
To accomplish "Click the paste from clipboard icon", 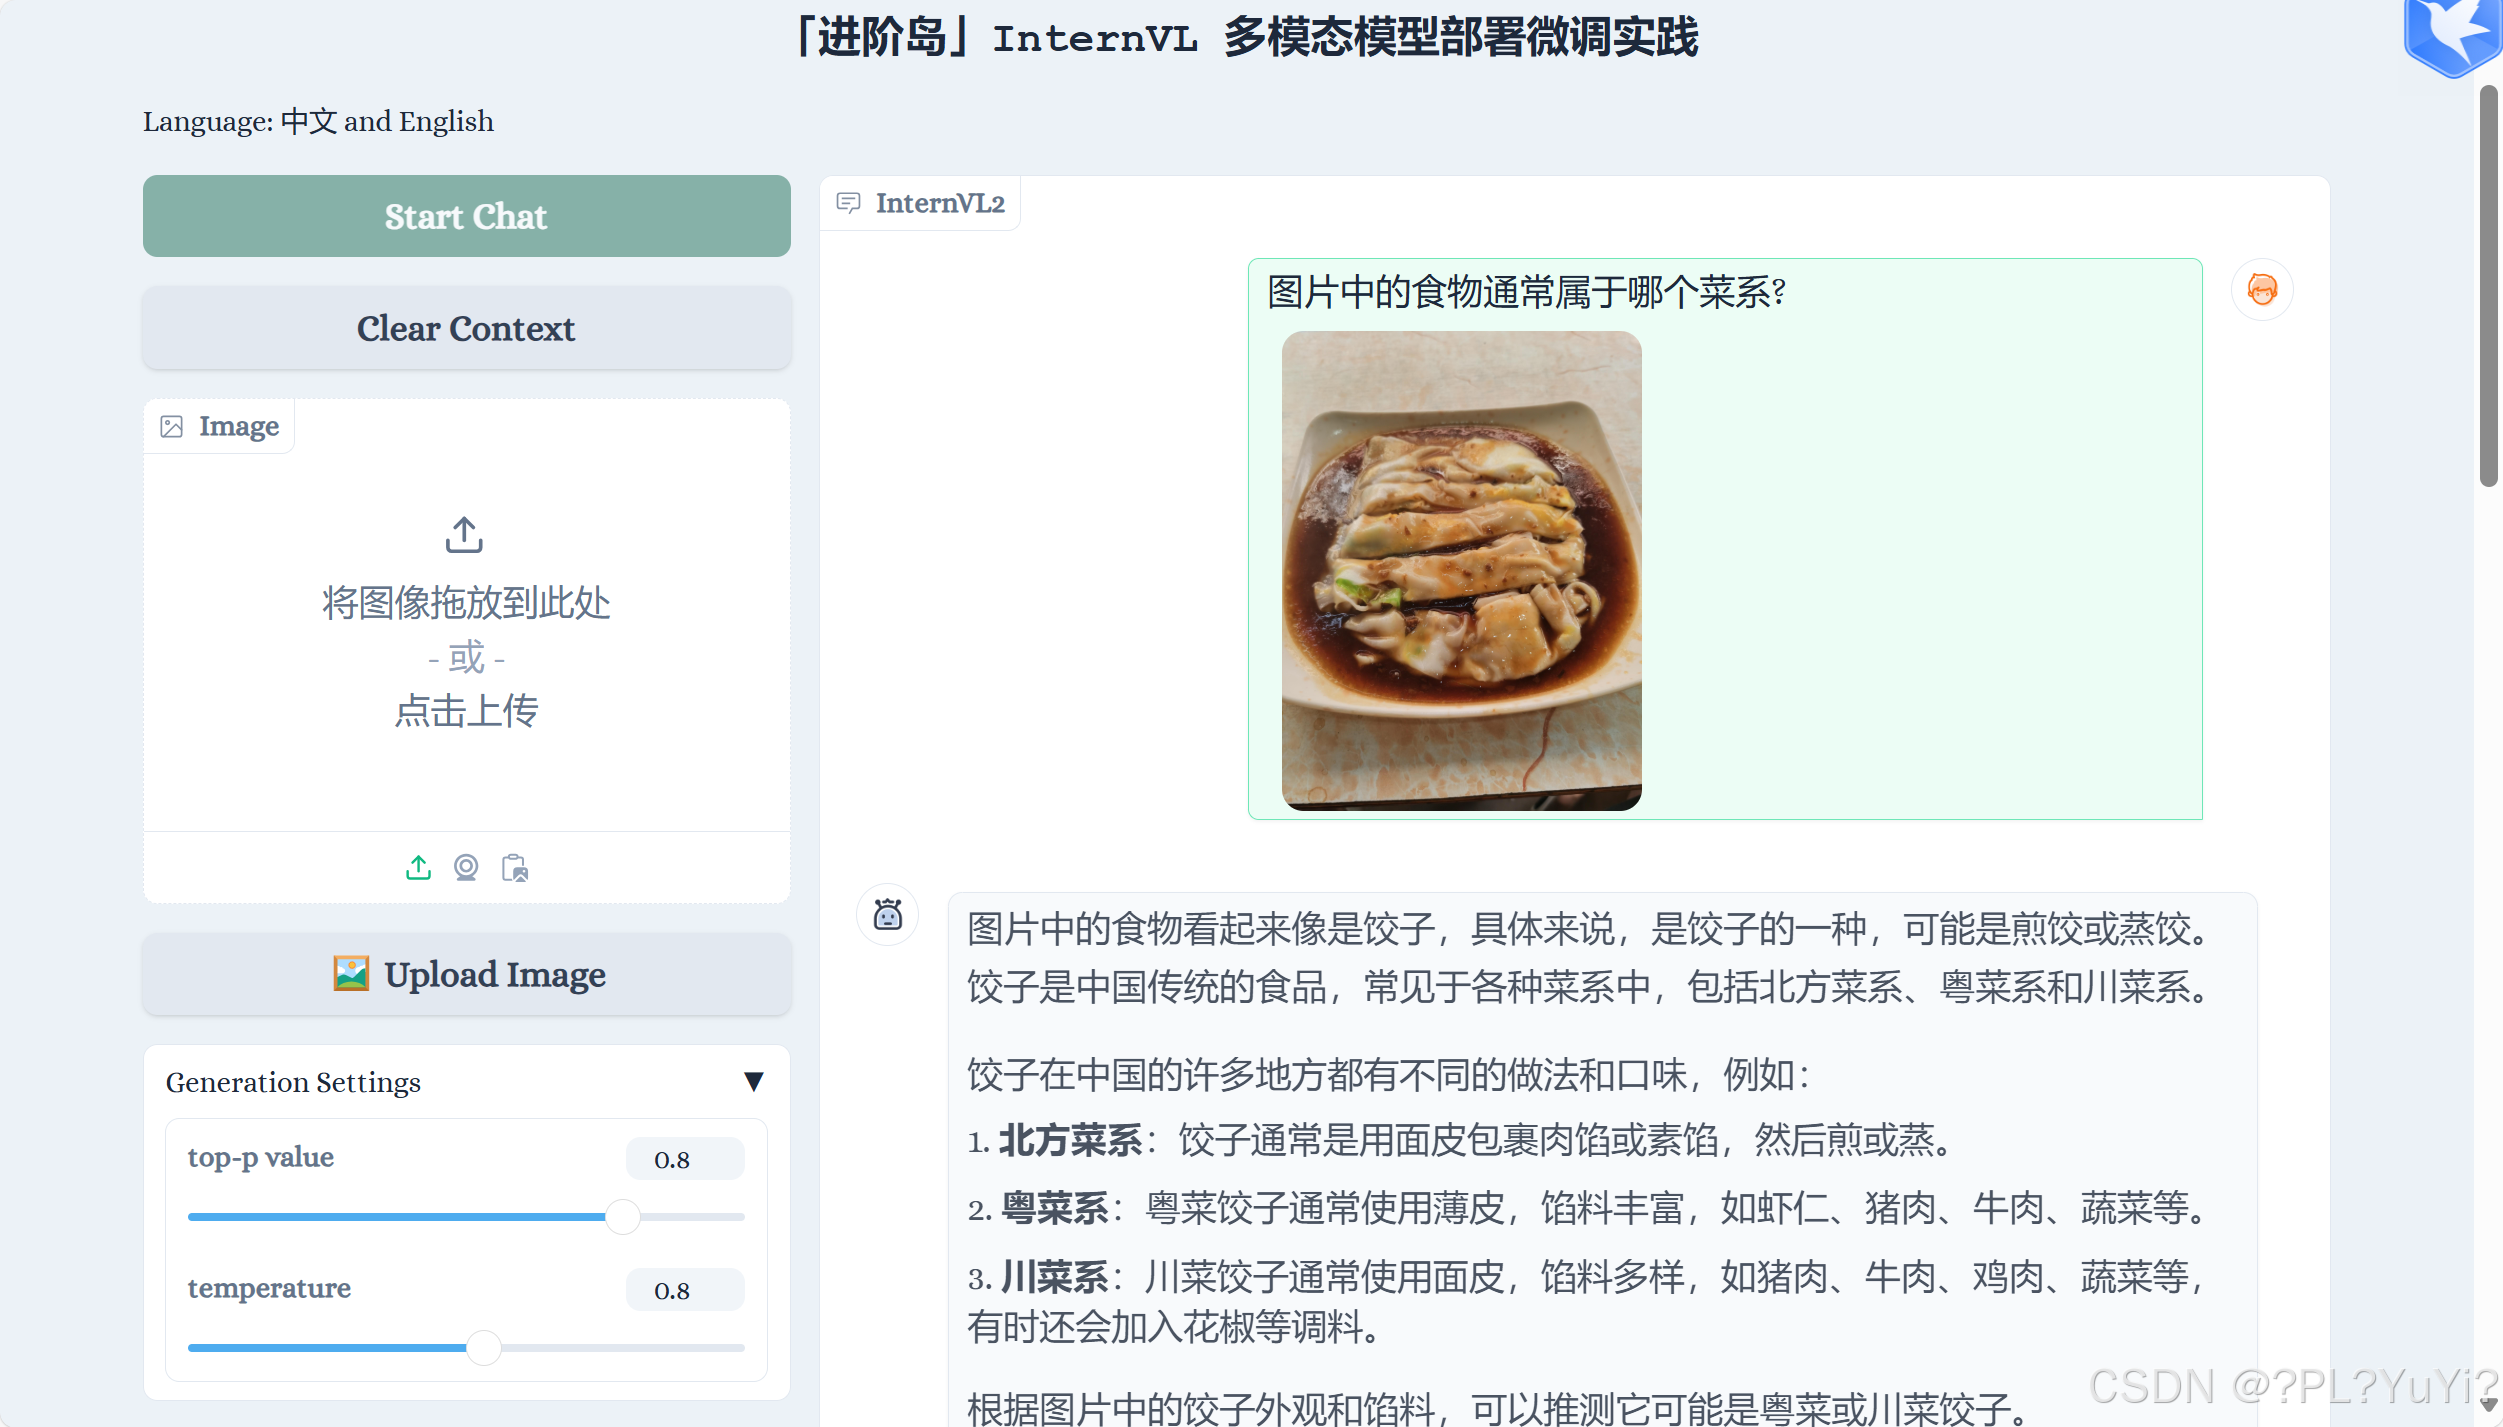I will [515, 867].
